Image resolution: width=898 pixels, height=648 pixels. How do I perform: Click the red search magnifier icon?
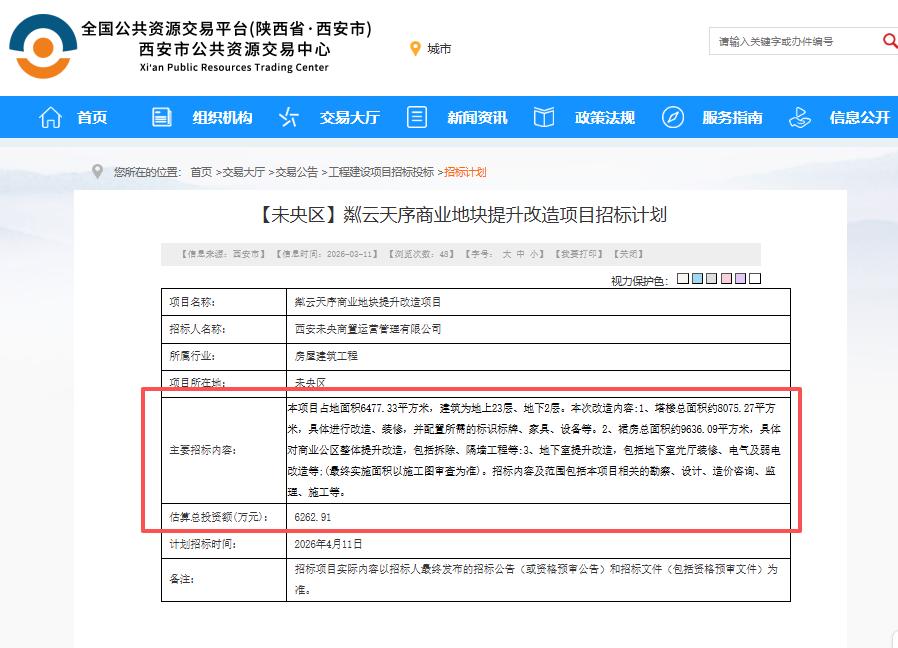tap(890, 41)
